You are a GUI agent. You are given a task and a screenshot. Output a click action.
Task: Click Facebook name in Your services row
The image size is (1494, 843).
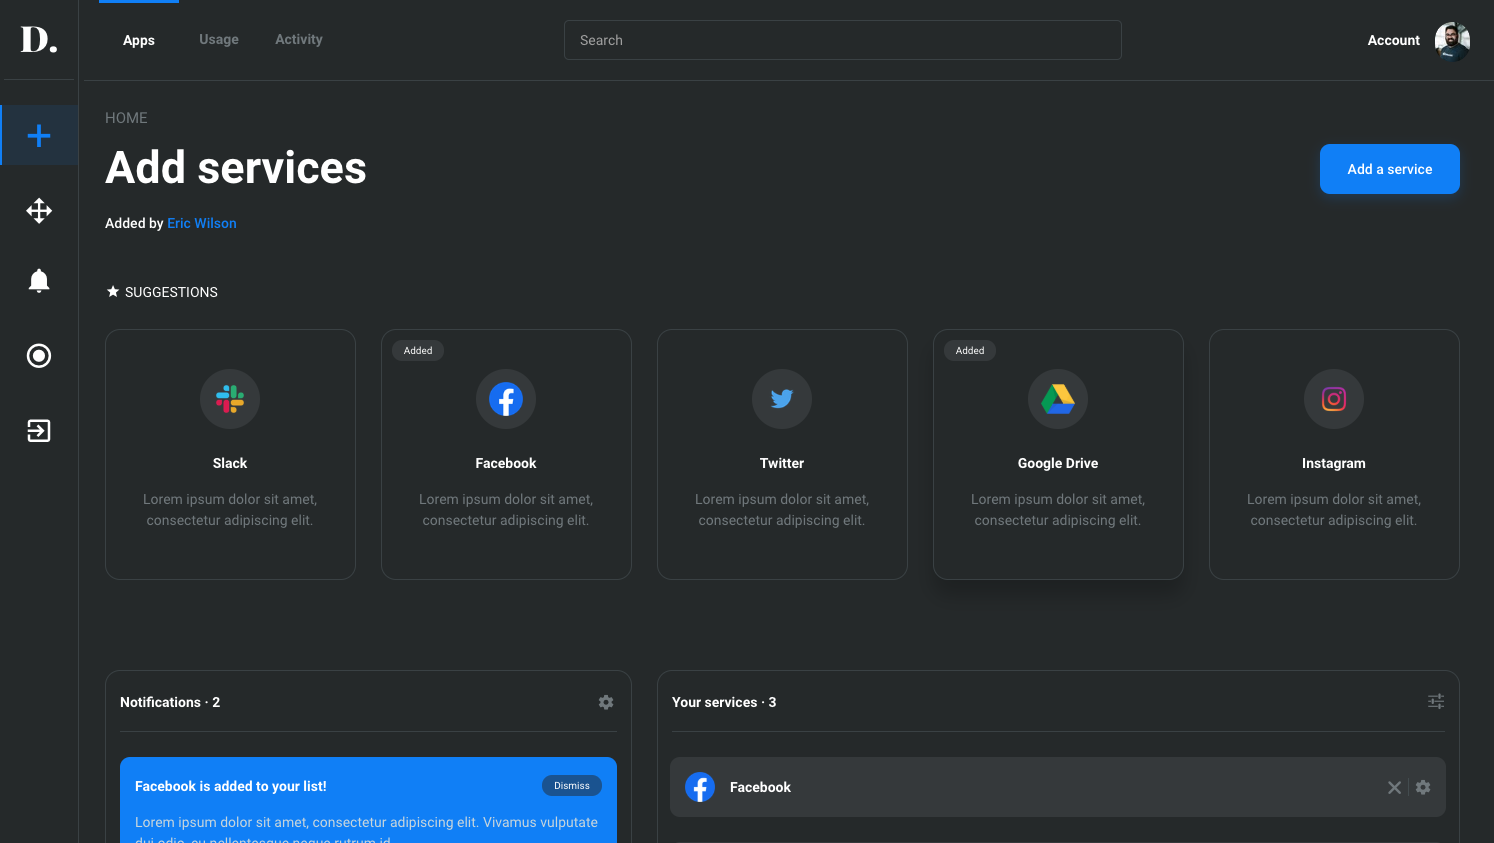pyautogui.click(x=760, y=788)
